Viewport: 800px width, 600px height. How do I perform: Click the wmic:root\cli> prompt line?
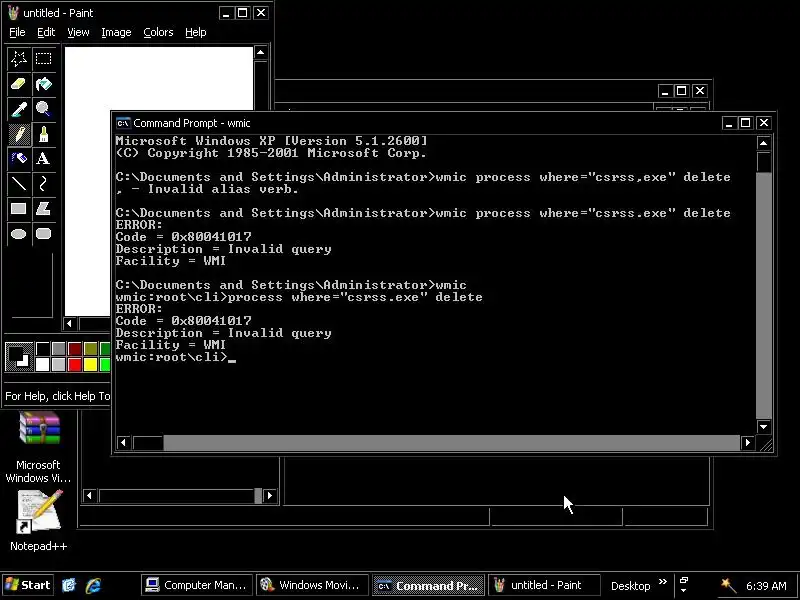tap(176, 357)
